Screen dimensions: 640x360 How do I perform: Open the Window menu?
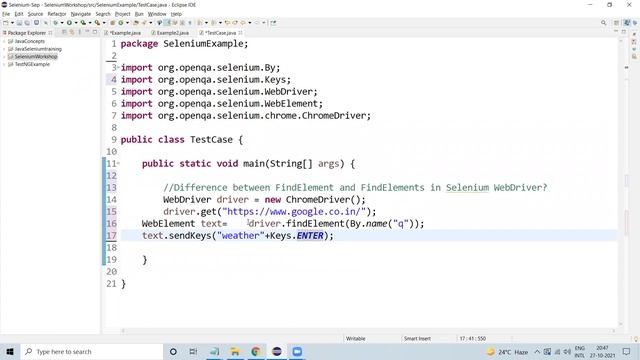[157, 14]
